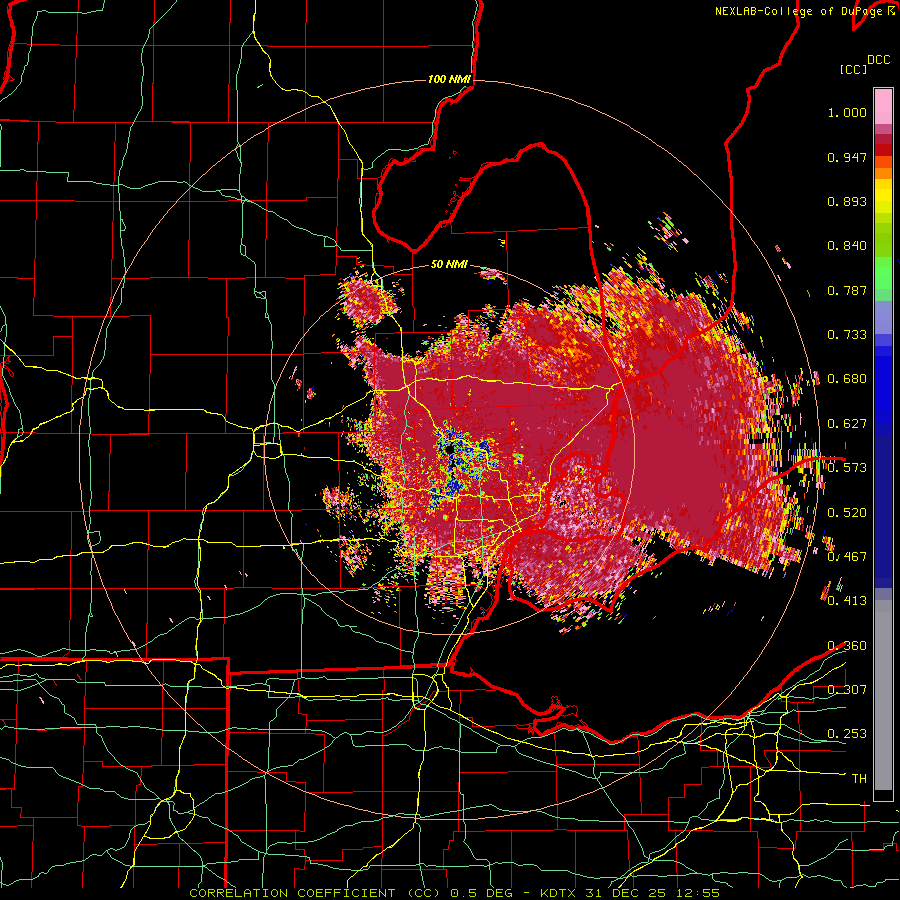Click the 0.413 color scale value
900x900 pixels.
[847, 601]
